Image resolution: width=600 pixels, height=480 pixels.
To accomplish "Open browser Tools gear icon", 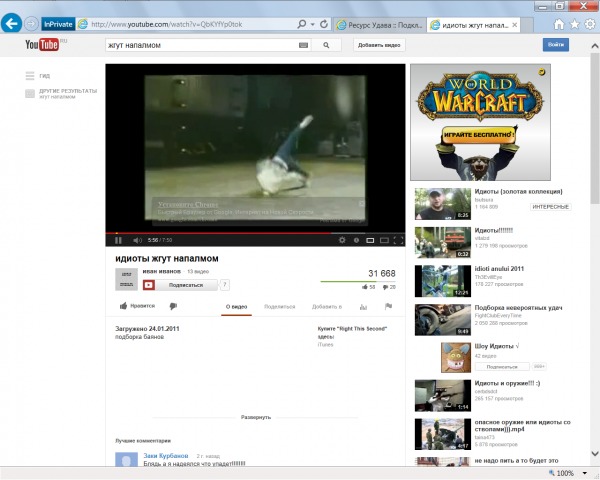I will (590, 24).
